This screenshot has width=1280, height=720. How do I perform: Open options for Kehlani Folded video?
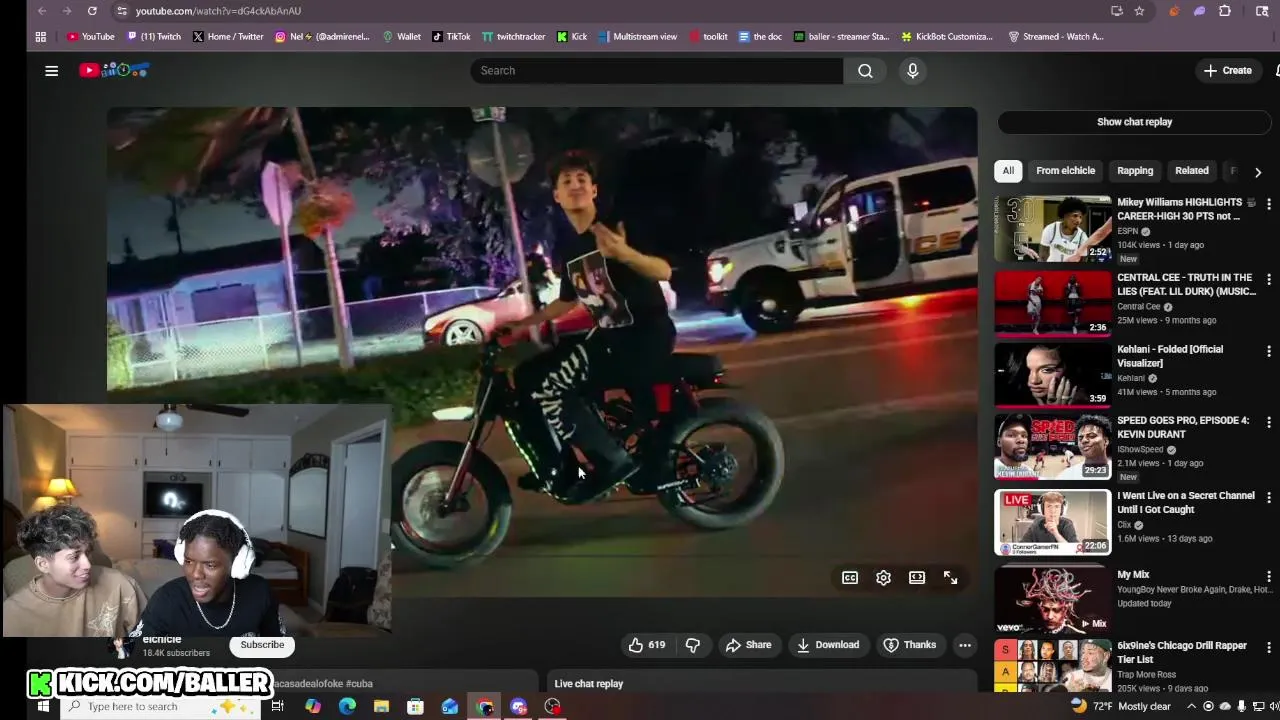[x=1269, y=351]
